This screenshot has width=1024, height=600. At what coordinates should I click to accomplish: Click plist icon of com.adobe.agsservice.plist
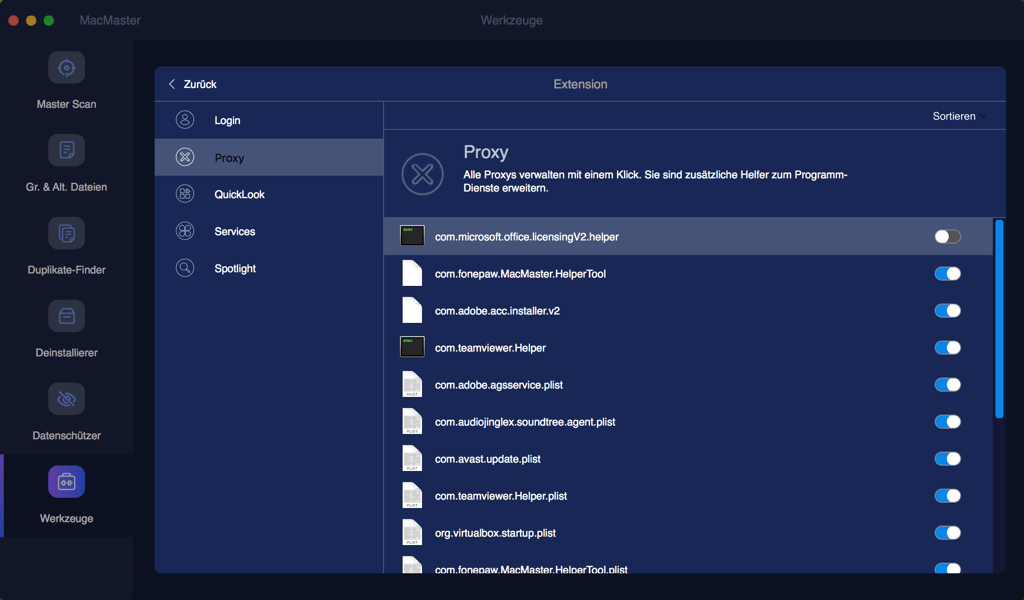pyautogui.click(x=412, y=385)
